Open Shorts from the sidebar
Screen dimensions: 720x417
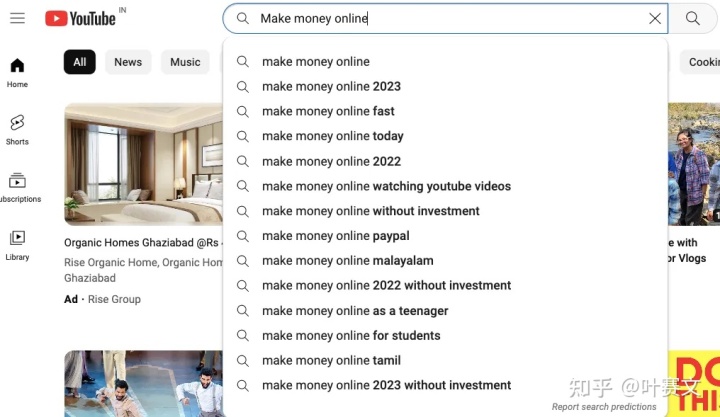17,129
